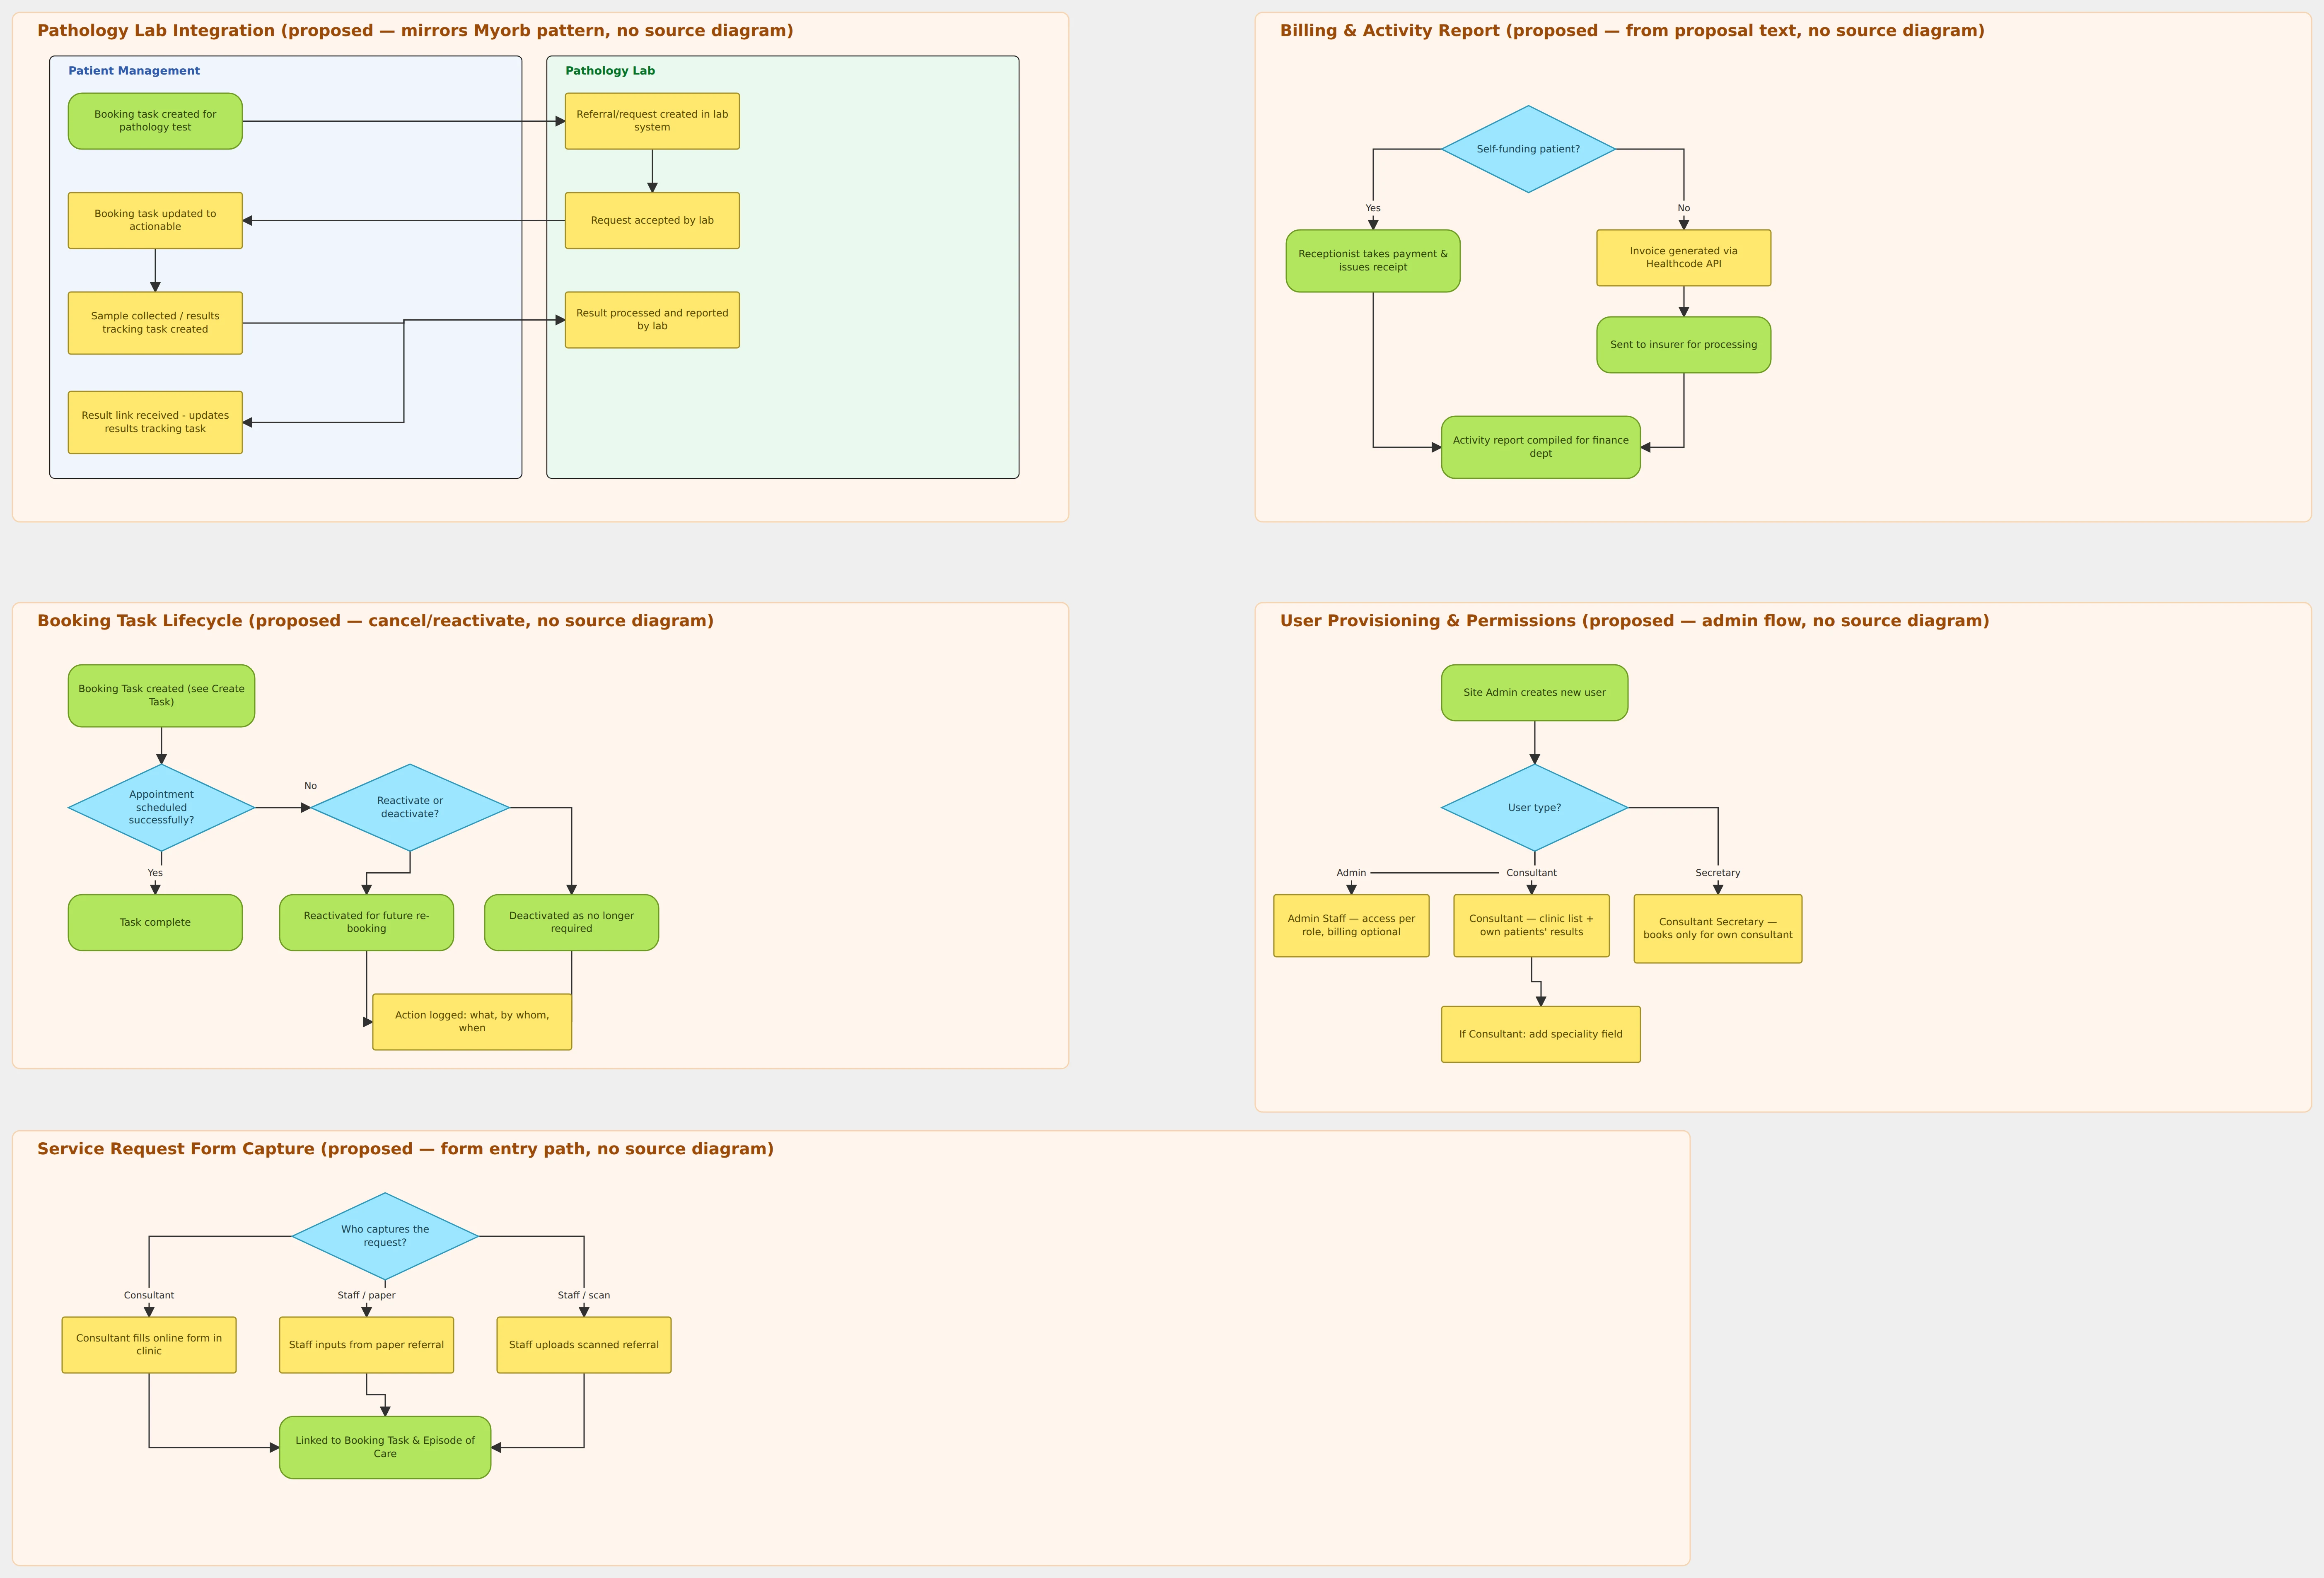Click the 'Staff / scan' edge label
This screenshot has height=1578, width=2324.
pos(584,1295)
